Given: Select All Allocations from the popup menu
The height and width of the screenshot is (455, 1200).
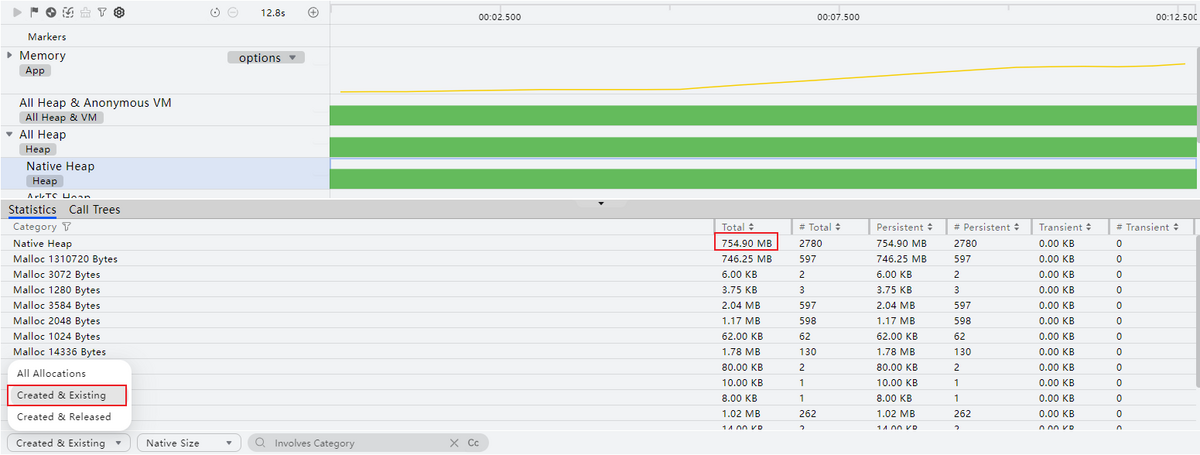Looking at the screenshot, I should tap(58, 373).
